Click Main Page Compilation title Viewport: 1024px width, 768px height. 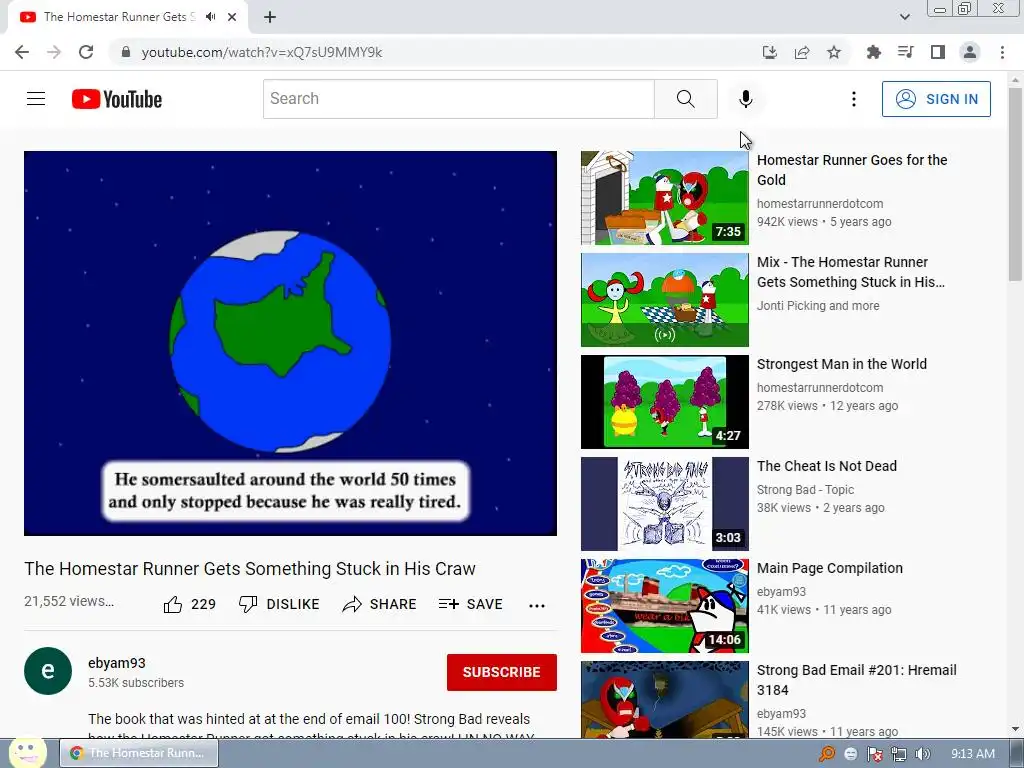click(829, 568)
